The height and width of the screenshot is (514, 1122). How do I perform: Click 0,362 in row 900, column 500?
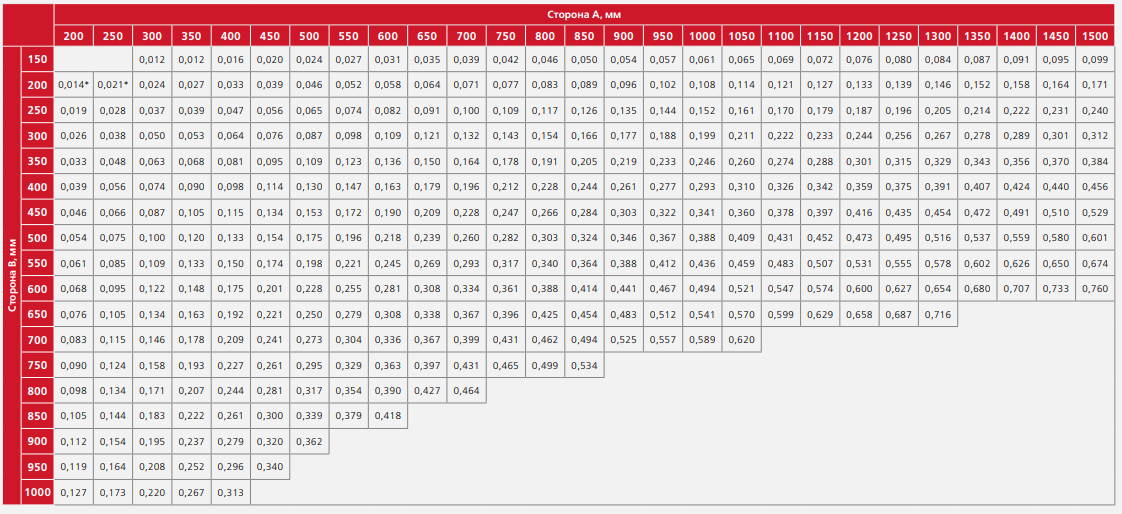(x=309, y=441)
